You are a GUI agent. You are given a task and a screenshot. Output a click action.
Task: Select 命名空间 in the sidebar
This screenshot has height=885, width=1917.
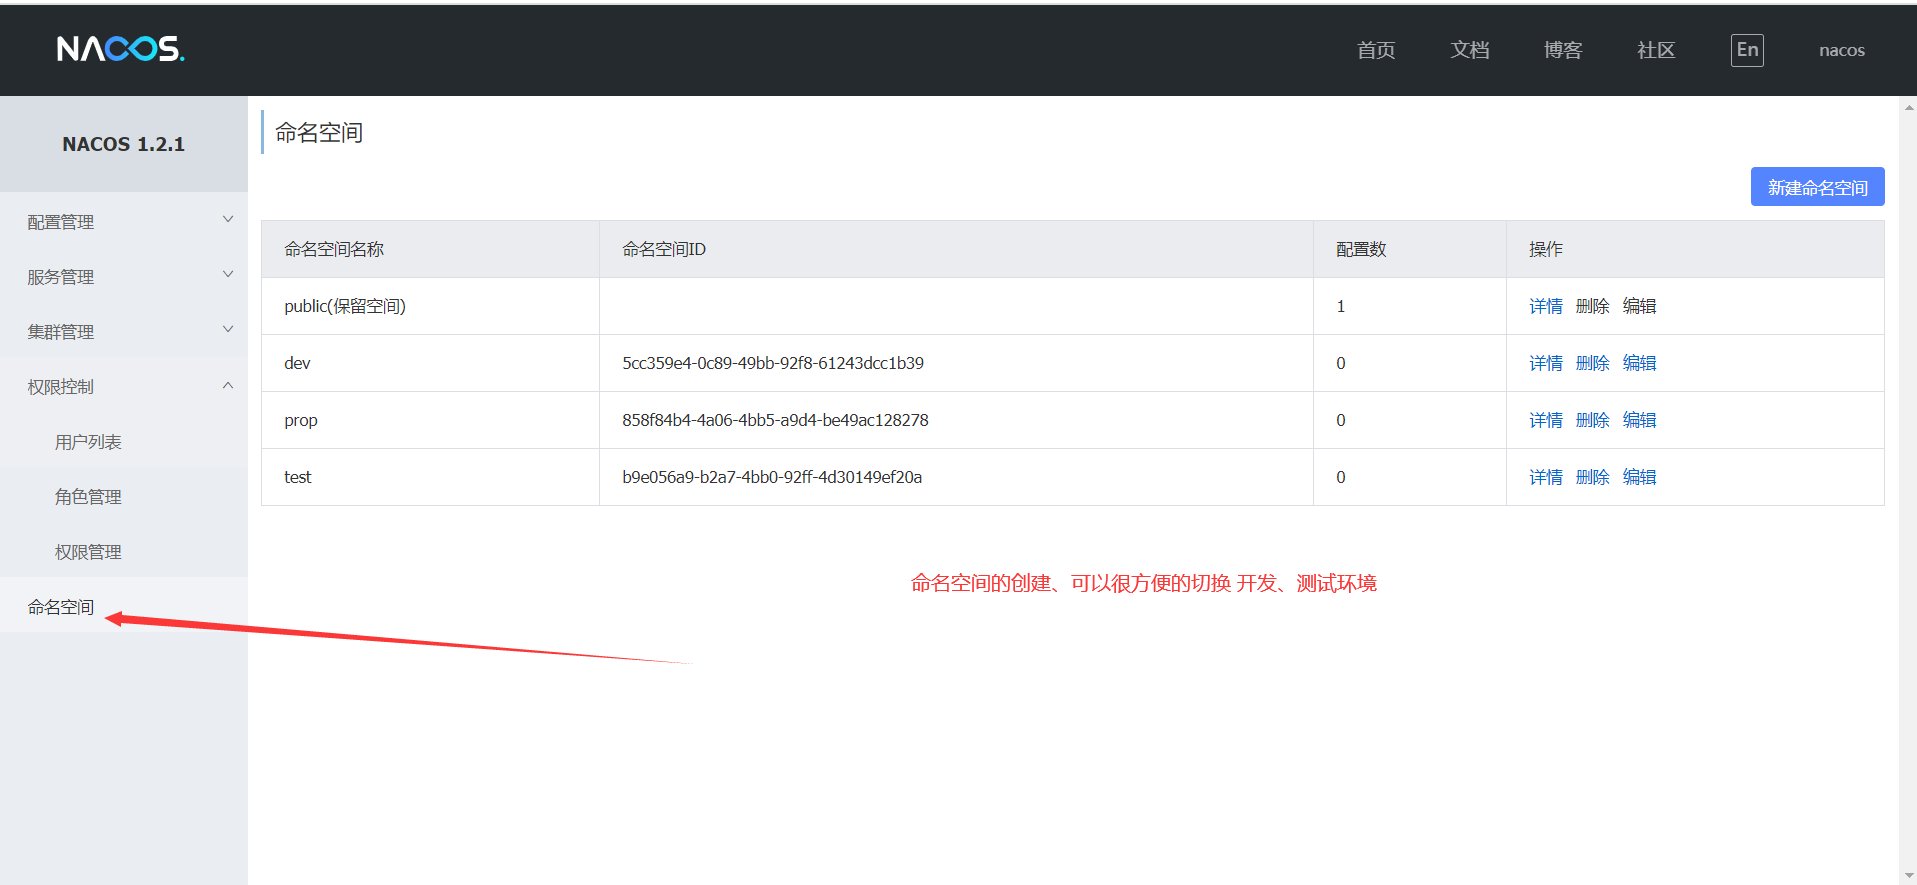(61, 607)
